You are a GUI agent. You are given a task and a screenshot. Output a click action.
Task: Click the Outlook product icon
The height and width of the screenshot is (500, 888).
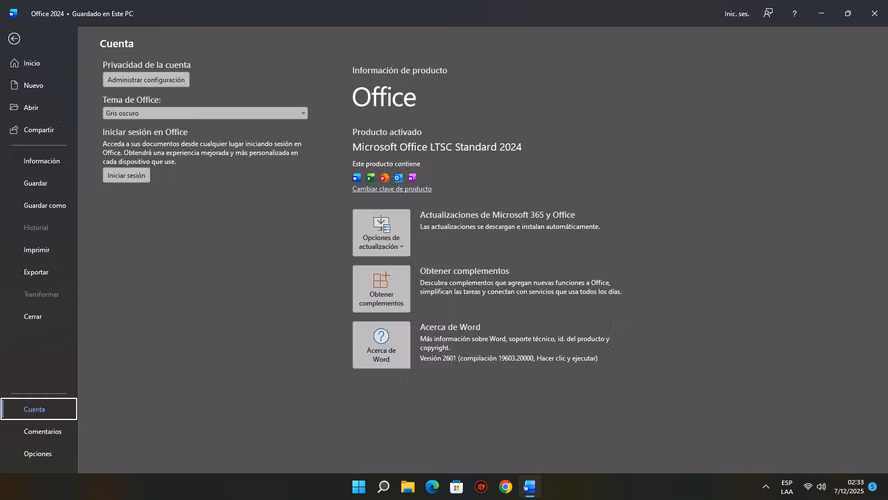click(x=398, y=178)
